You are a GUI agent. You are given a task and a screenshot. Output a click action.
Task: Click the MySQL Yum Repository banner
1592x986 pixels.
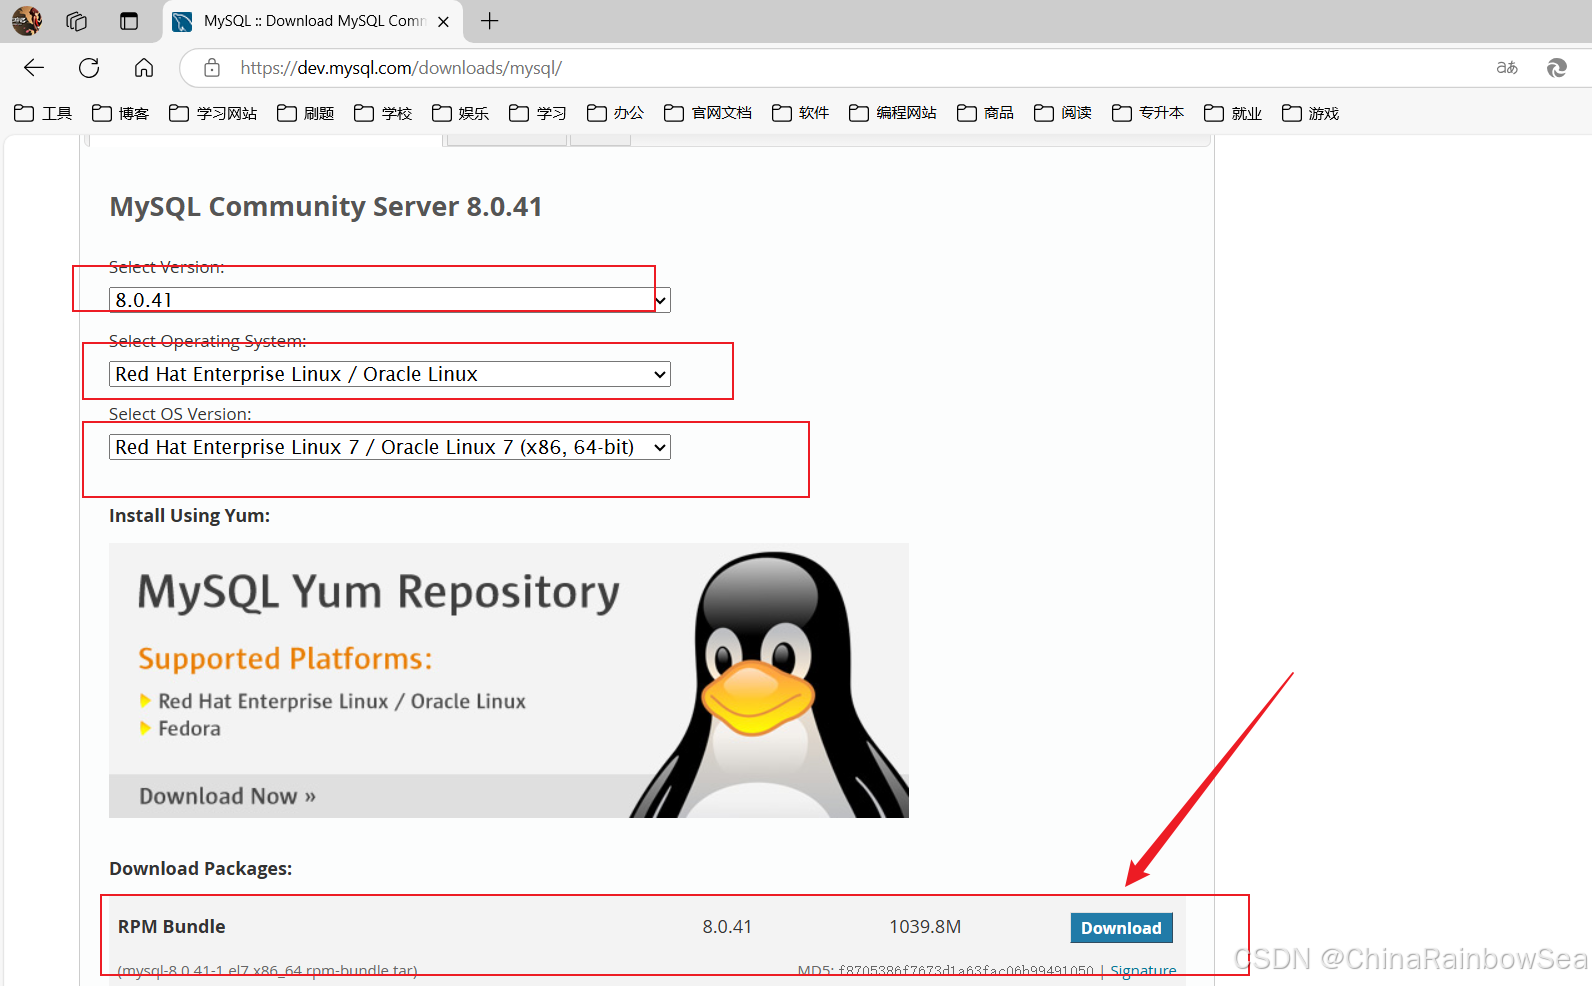[508, 680]
